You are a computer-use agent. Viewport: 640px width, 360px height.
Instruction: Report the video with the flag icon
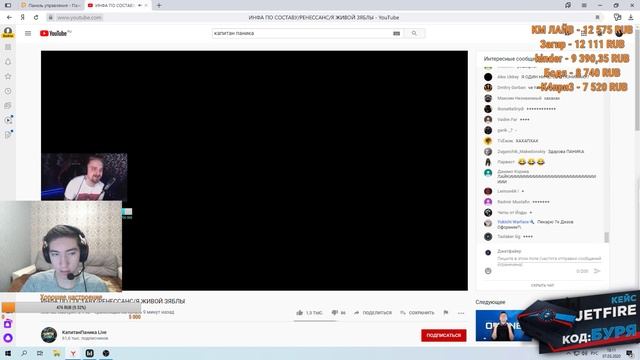click(x=446, y=313)
